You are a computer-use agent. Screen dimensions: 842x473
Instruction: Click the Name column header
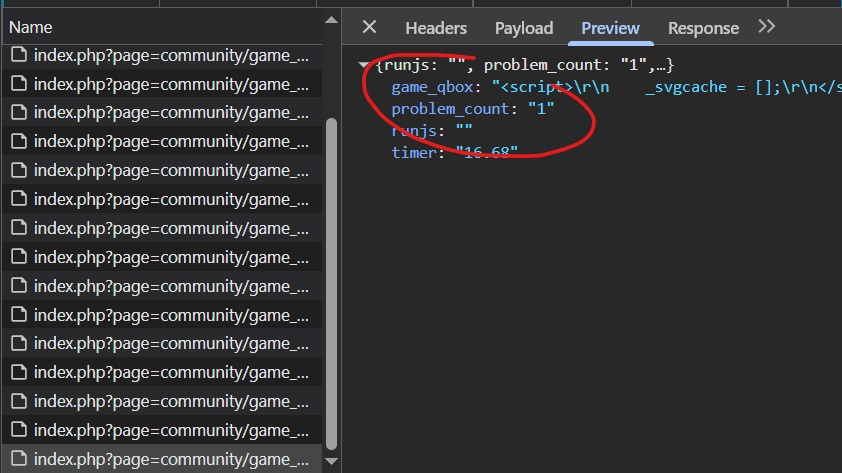(30, 27)
